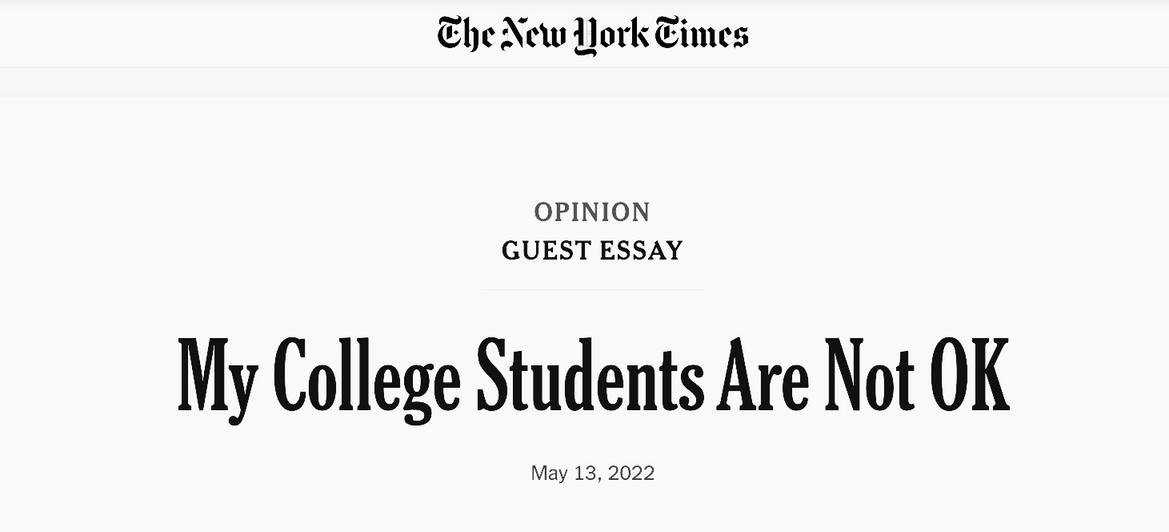
Task: Click the word "Are" in the headline
Action: (763, 375)
